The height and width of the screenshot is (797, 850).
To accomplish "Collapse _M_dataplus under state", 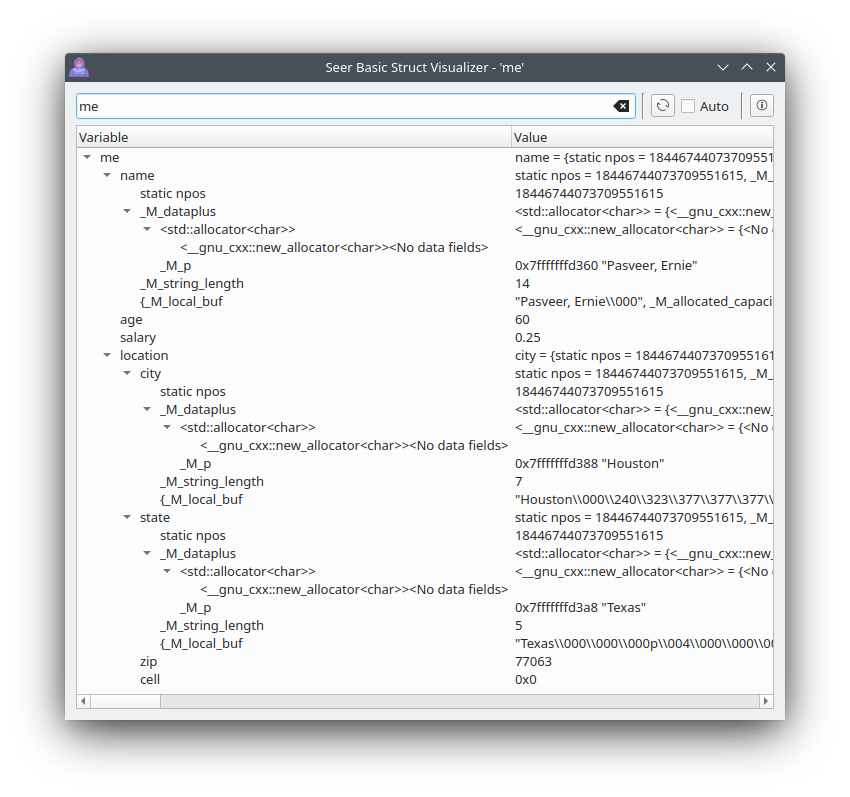I will [x=147, y=553].
